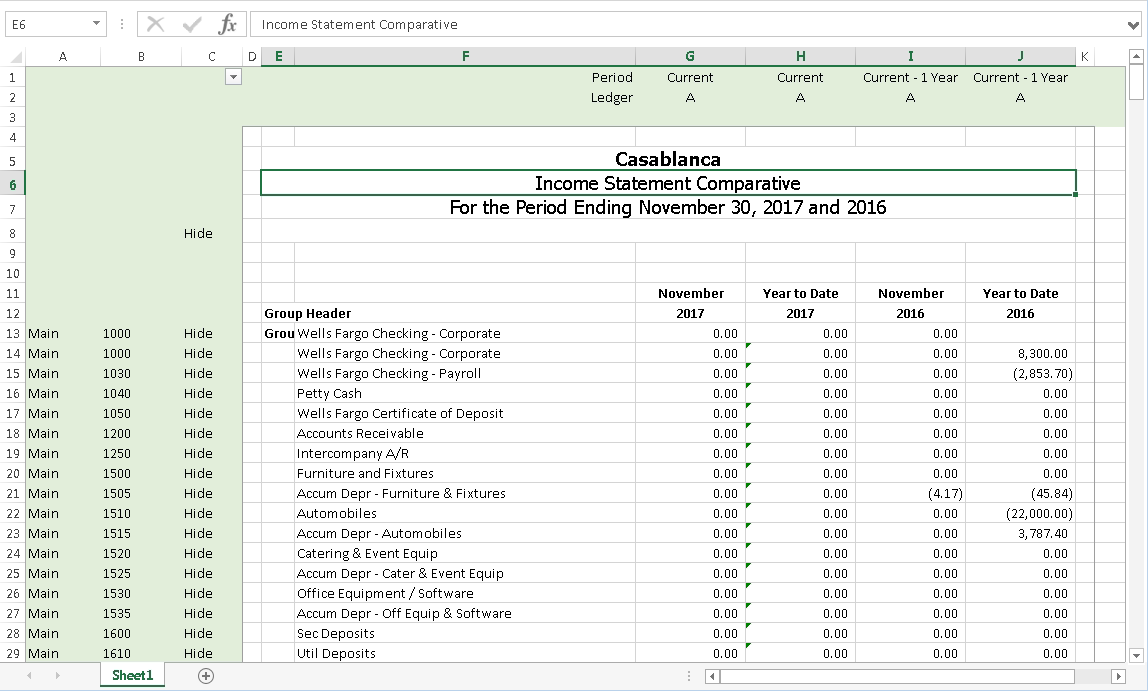Select column I header
This screenshot has height=691, width=1148.
pos(910,56)
